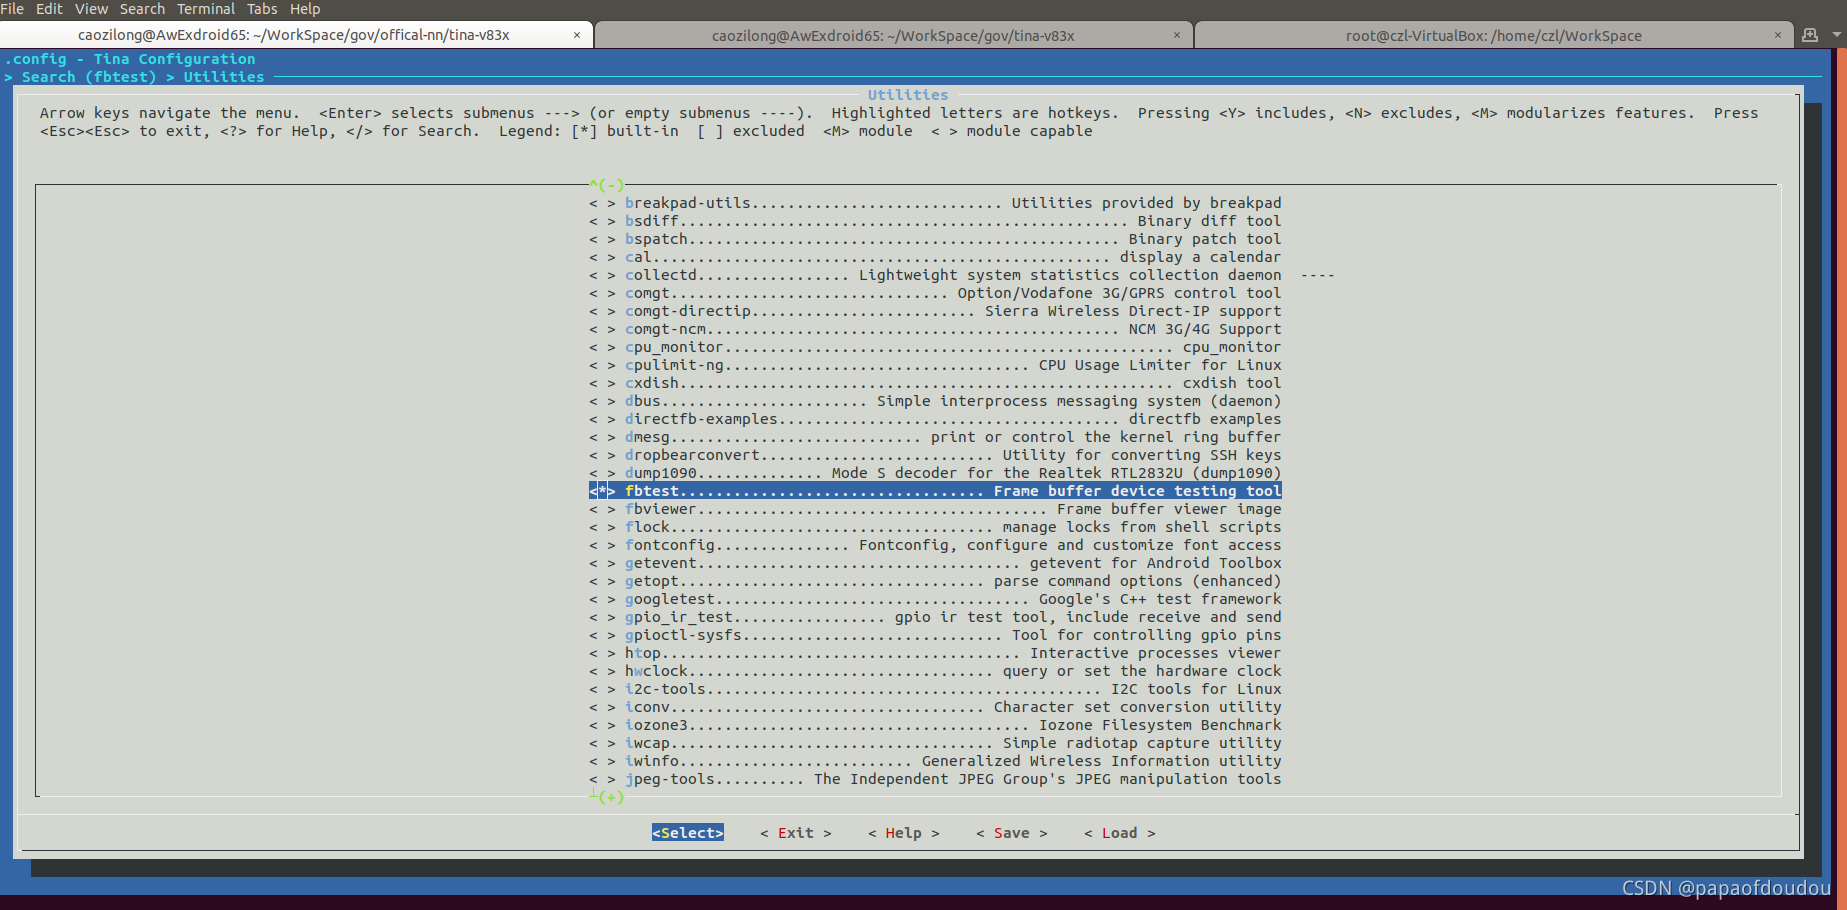Screen dimensions: 1847x910
Task: Toggle the cal module checkbox
Action: tap(602, 257)
